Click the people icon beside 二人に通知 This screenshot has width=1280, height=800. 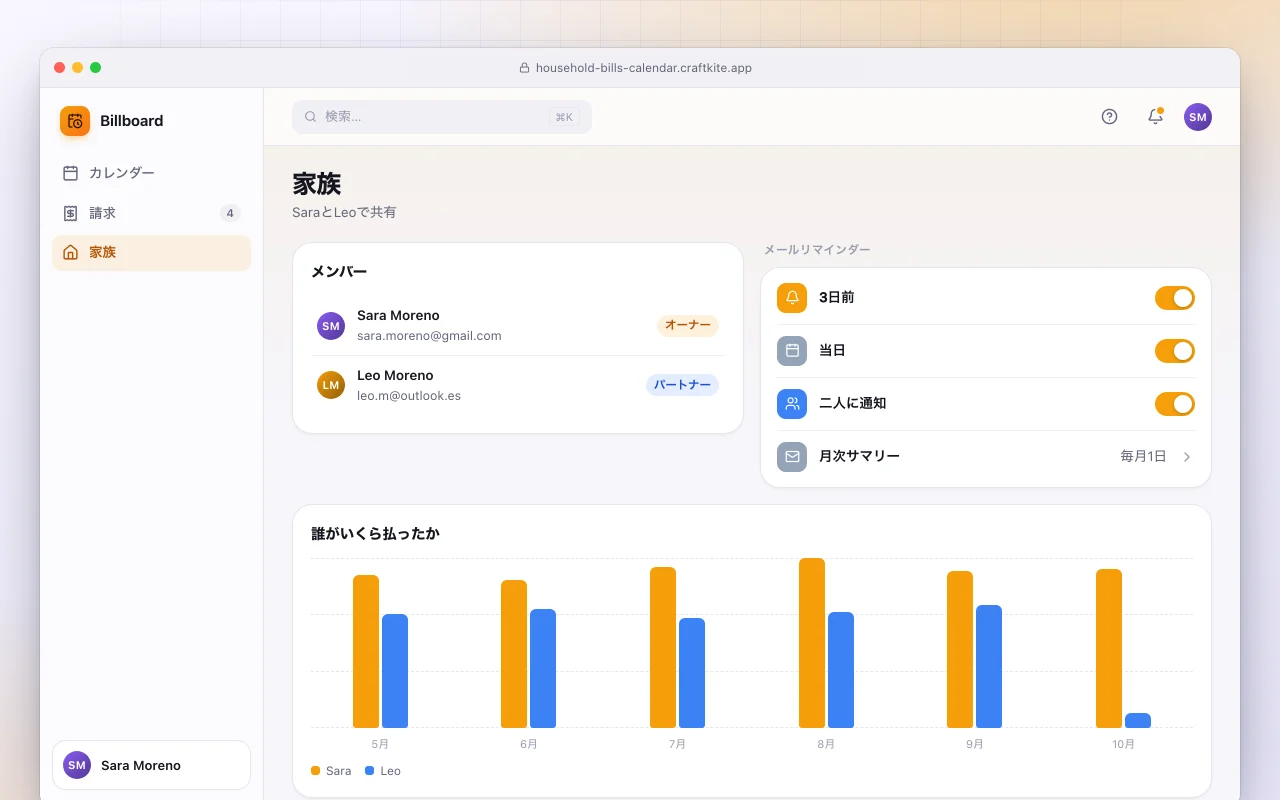pos(792,404)
